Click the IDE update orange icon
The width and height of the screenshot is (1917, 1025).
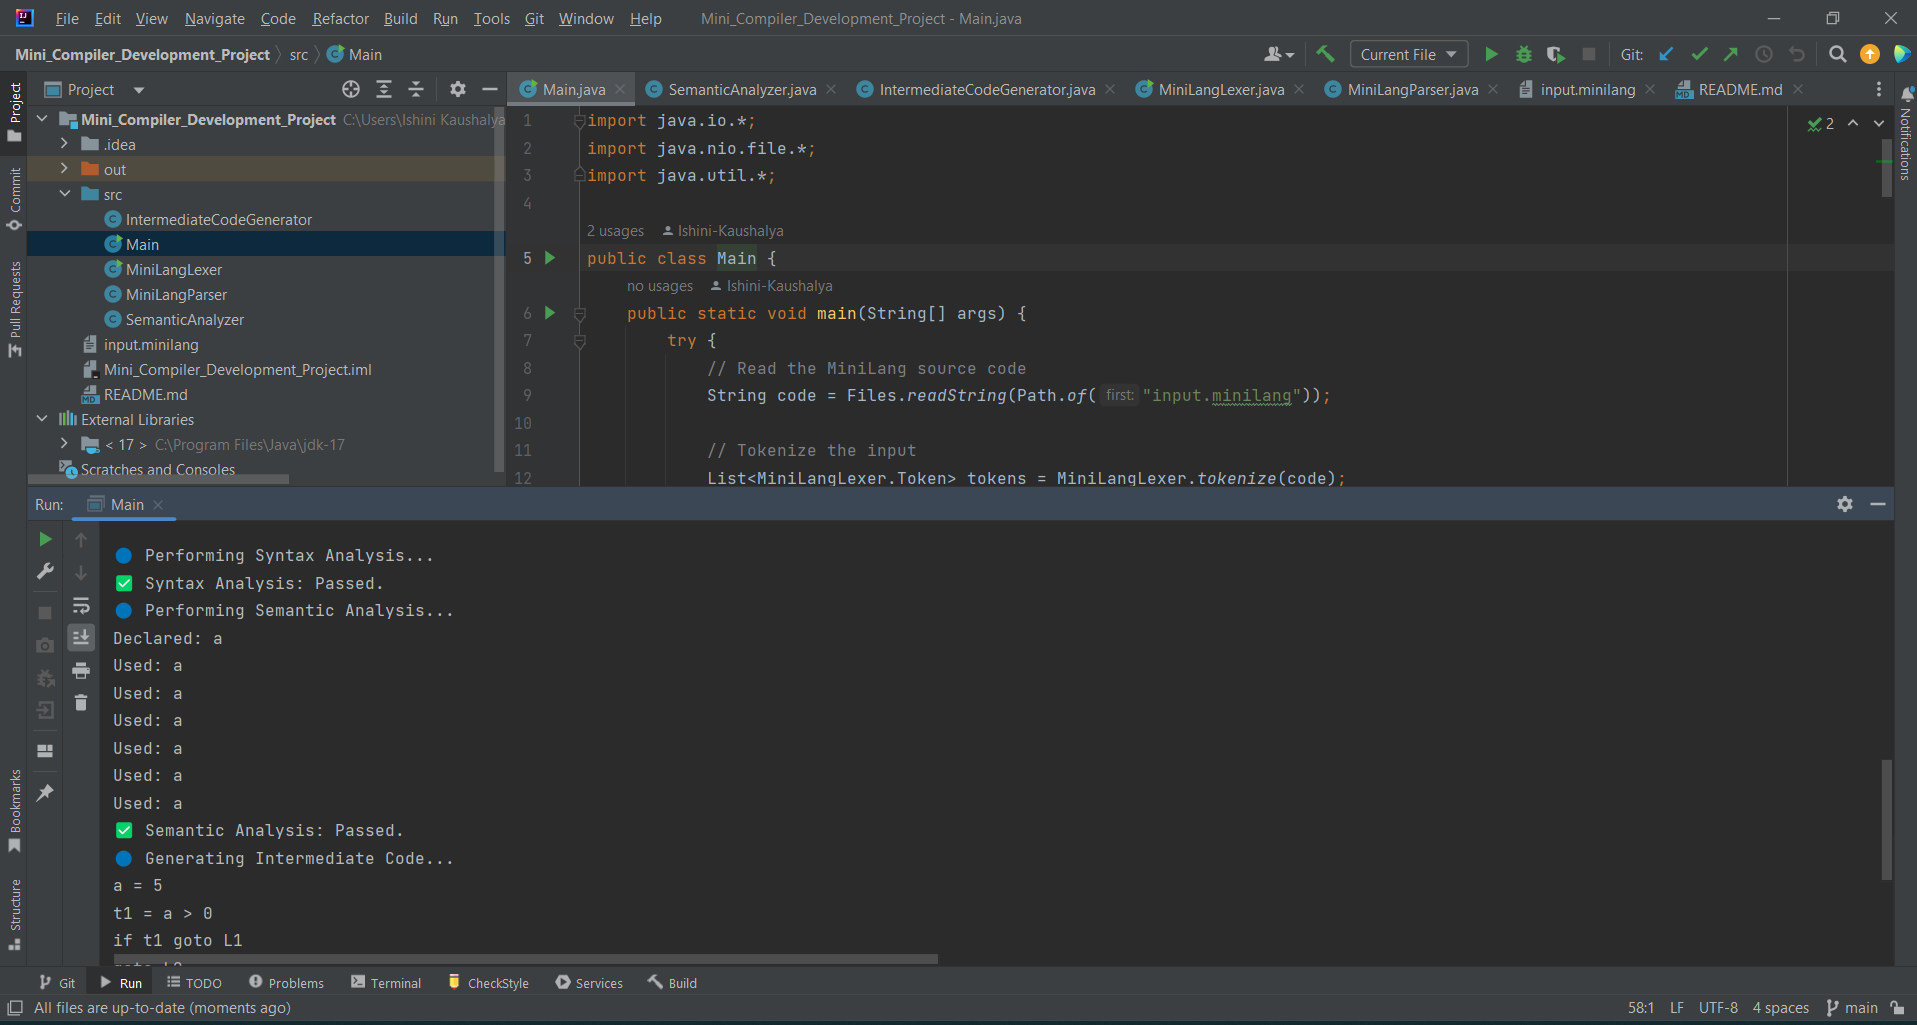pos(1869,54)
